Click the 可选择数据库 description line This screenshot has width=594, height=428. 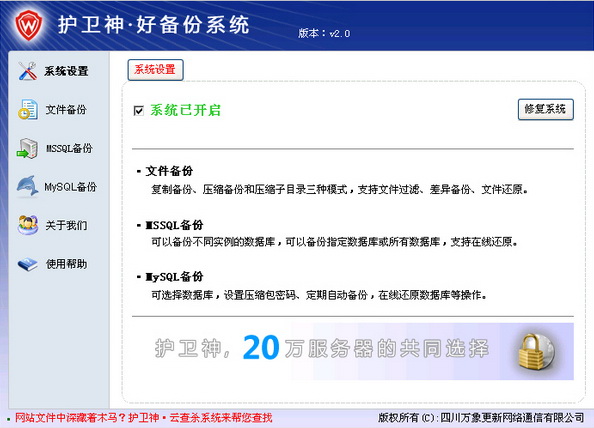click(x=319, y=295)
